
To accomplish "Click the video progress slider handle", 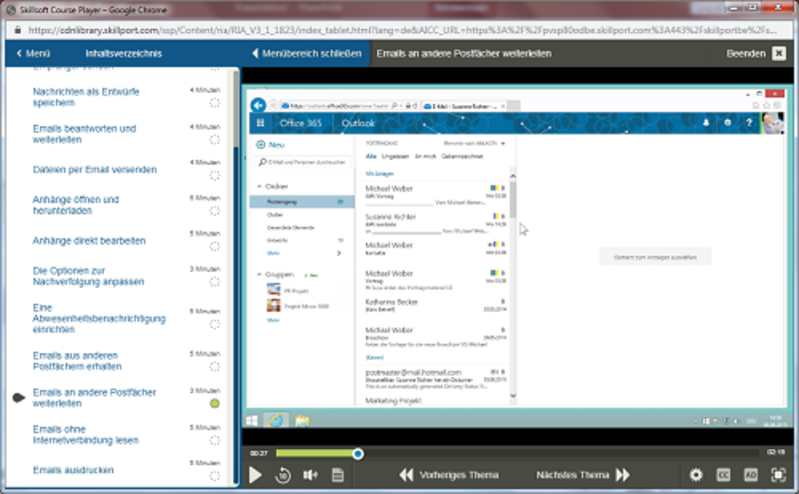I will [358, 454].
